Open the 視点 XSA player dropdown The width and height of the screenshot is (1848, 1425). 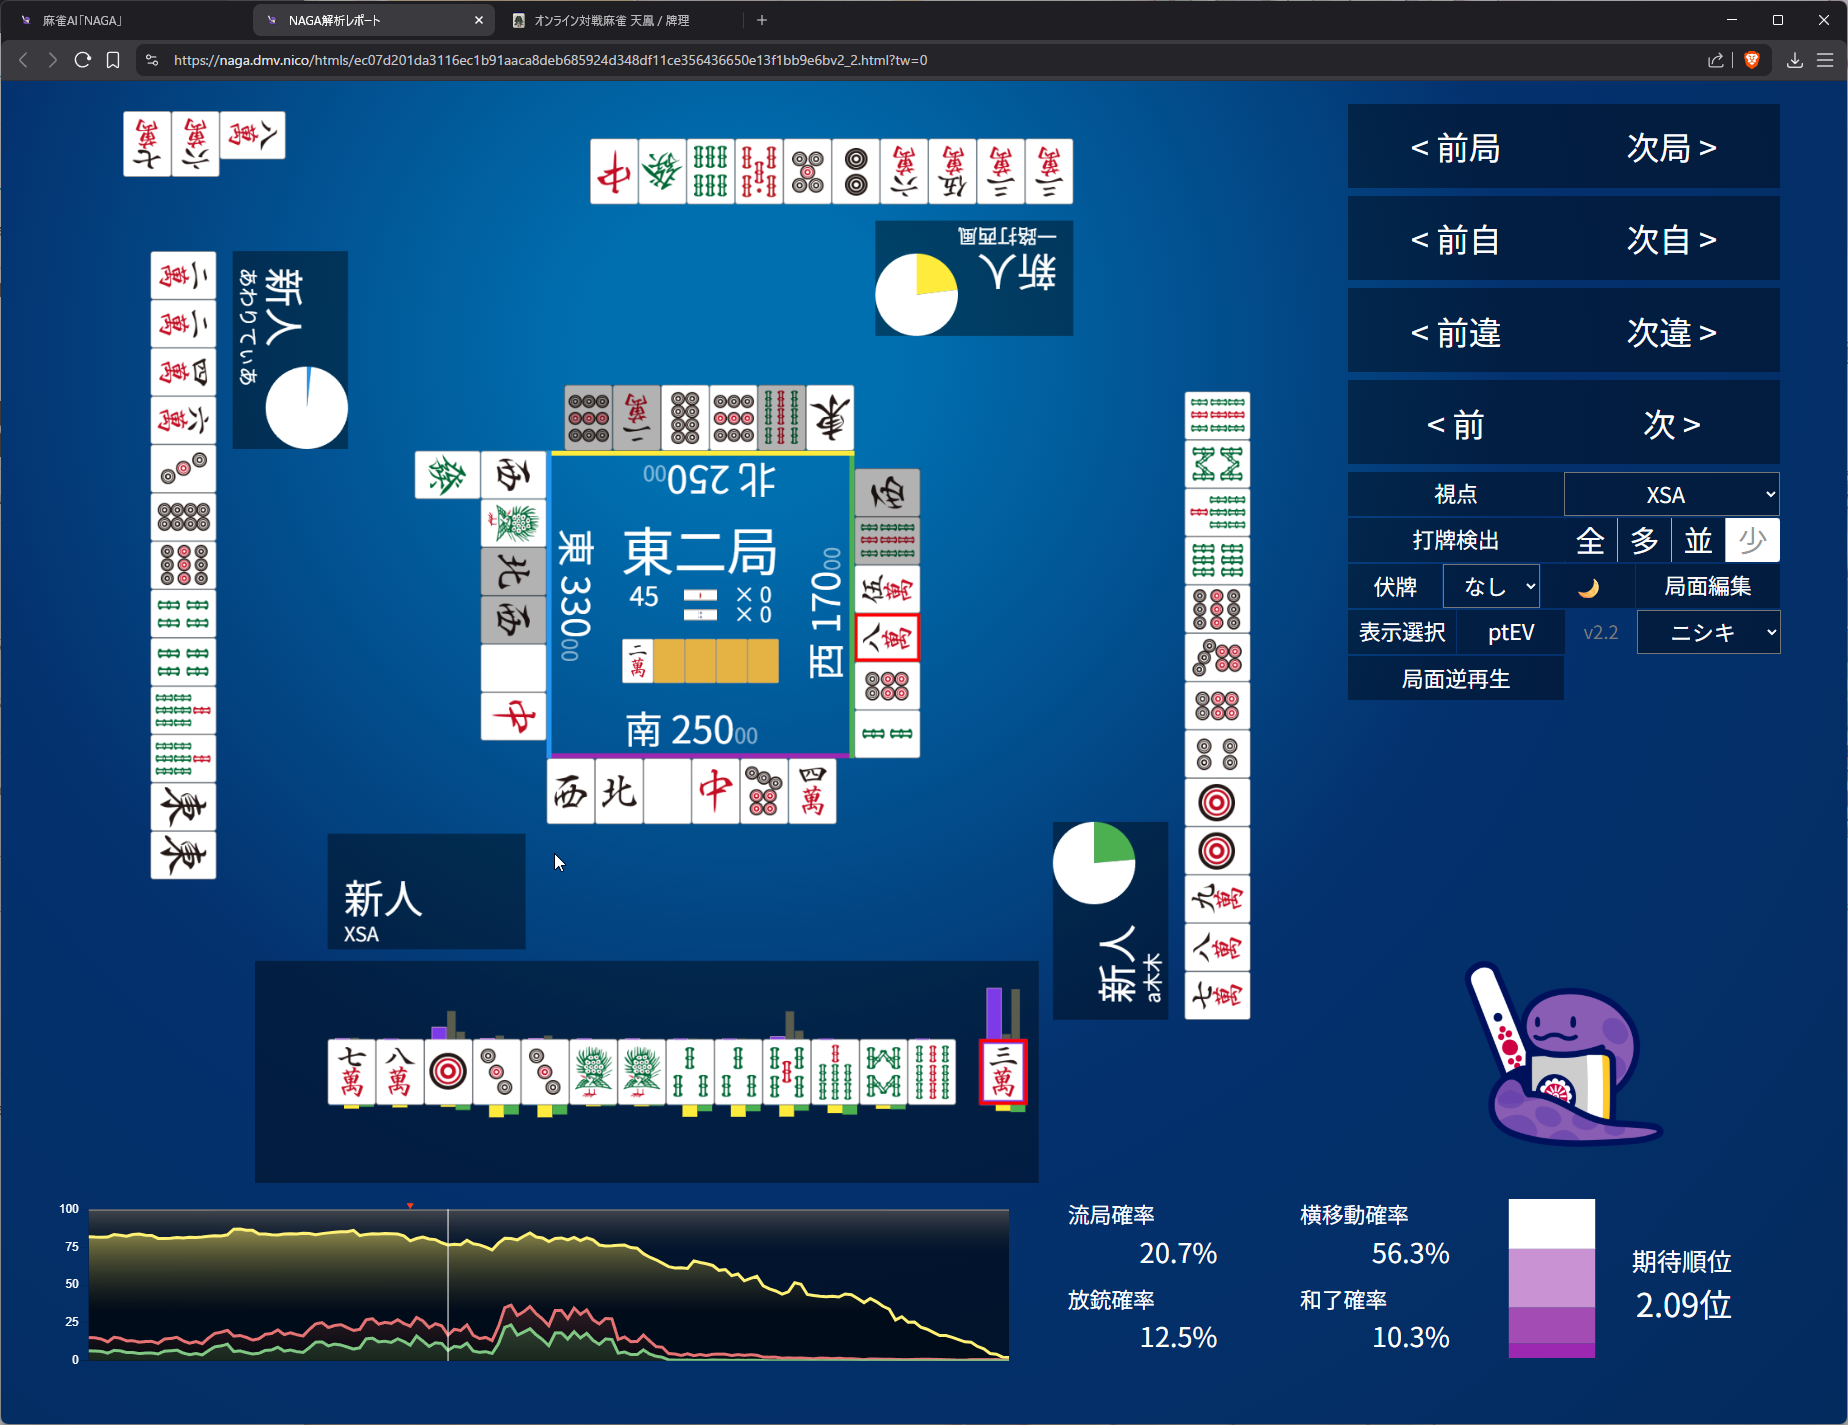pos(1671,495)
